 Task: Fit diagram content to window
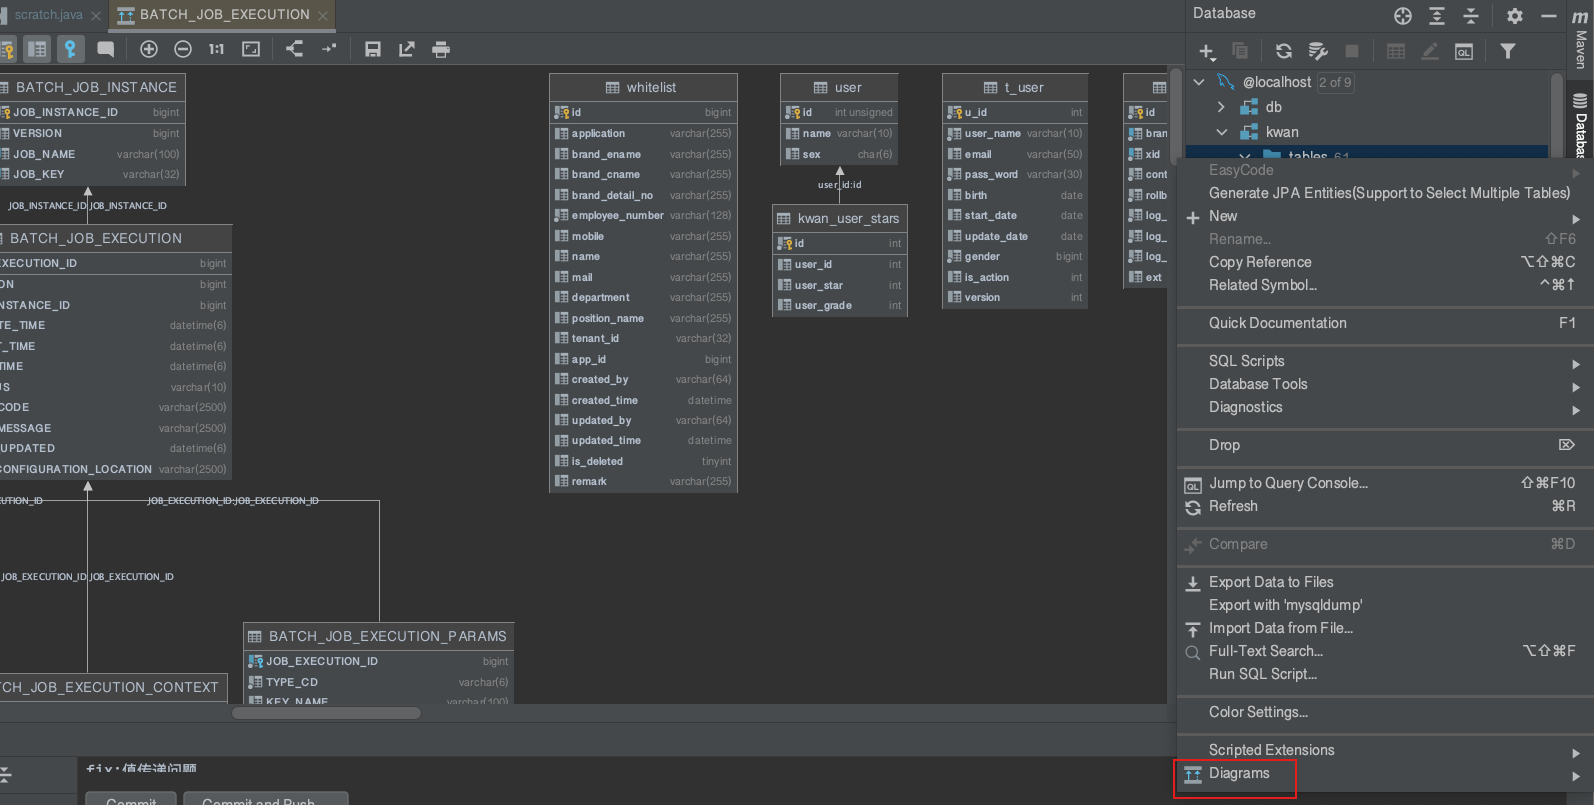(251, 49)
